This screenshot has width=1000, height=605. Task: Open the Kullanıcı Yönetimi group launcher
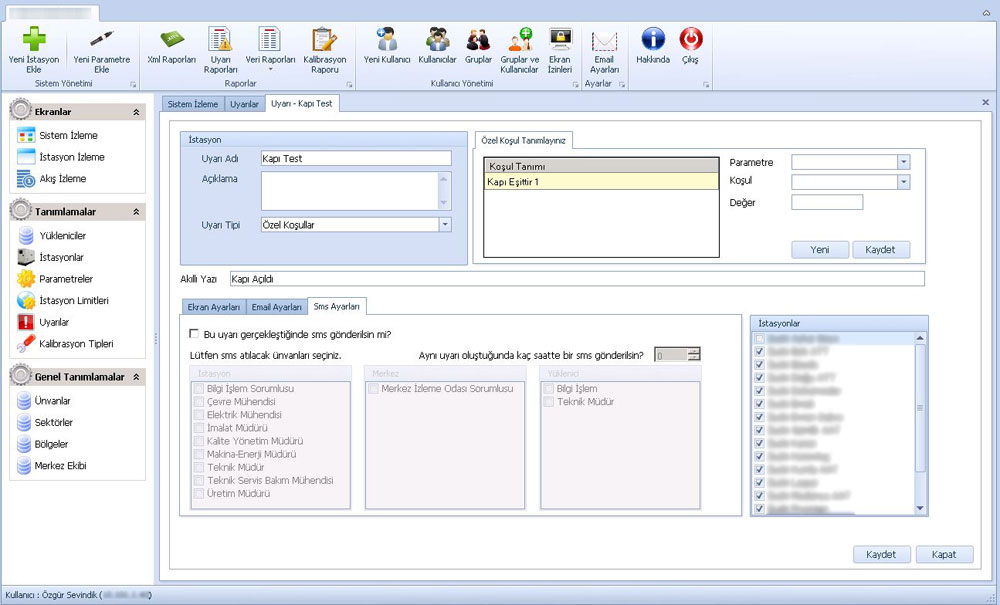click(576, 84)
